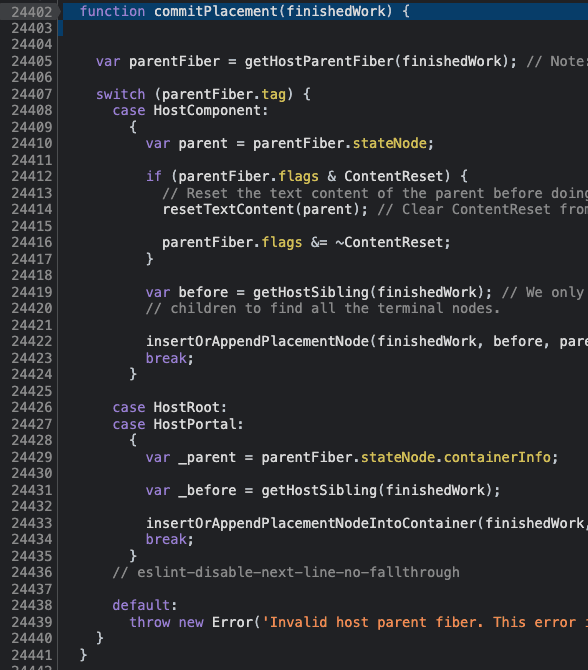Click 'throw' keyword on line 24439

tap(150, 622)
